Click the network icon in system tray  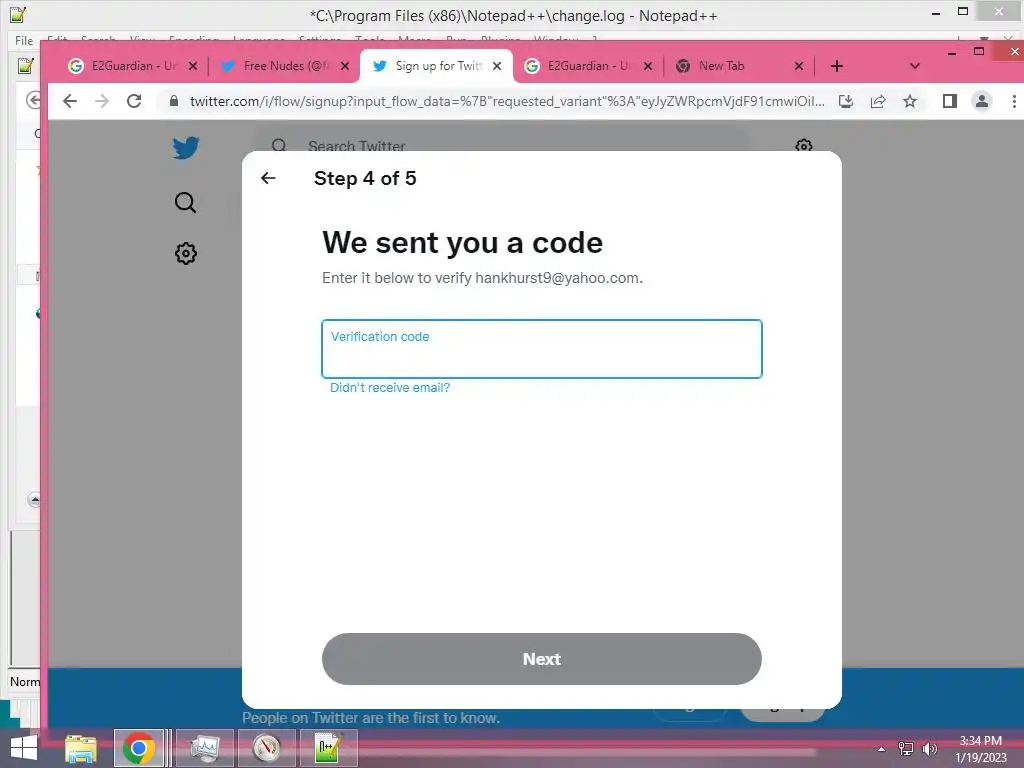coord(906,749)
